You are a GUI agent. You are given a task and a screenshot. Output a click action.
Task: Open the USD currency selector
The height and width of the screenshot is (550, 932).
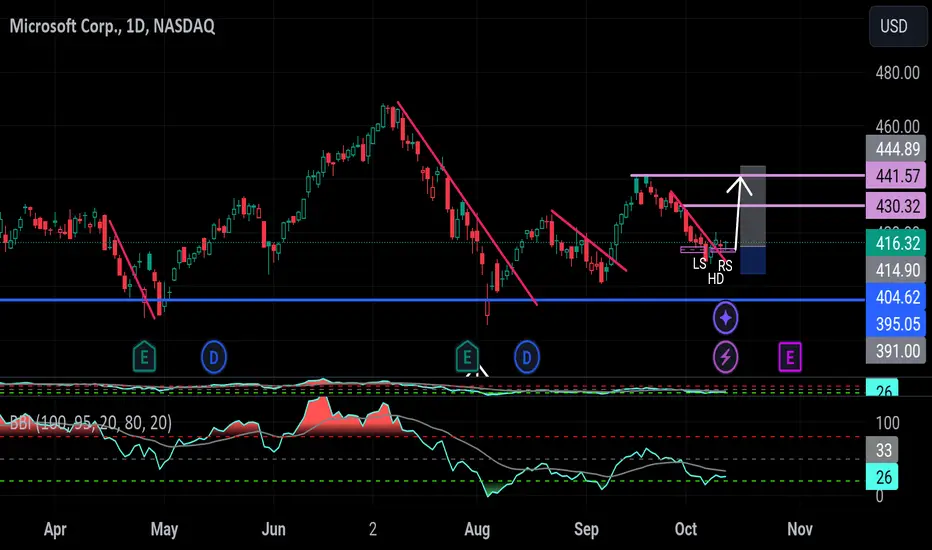point(898,26)
